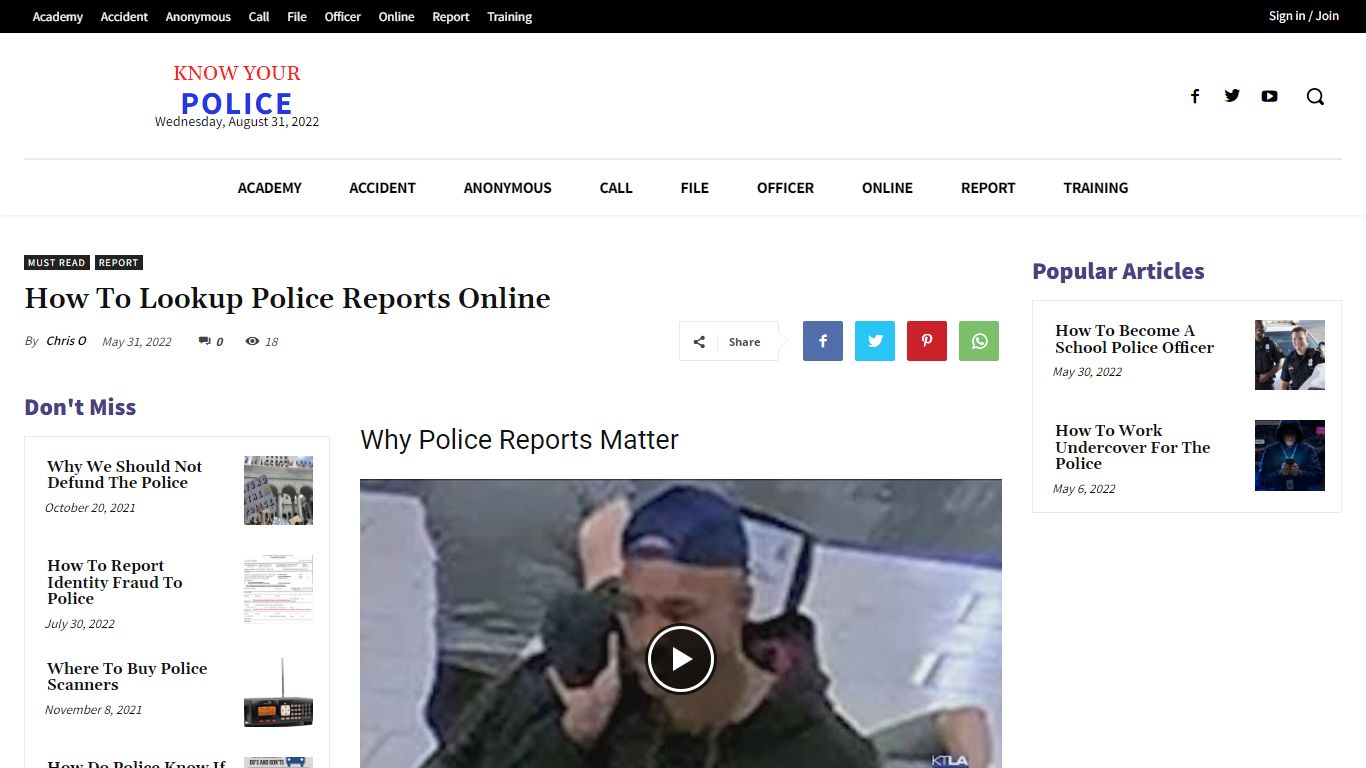Open File in the top black bar
This screenshot has width=1366, height=768.
tap(297, 17)
